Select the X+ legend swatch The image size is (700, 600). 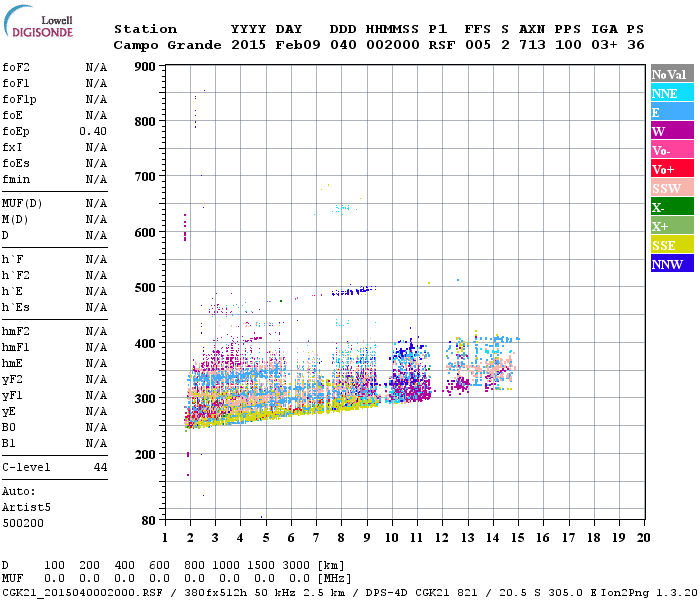click(x=672, y=226)
